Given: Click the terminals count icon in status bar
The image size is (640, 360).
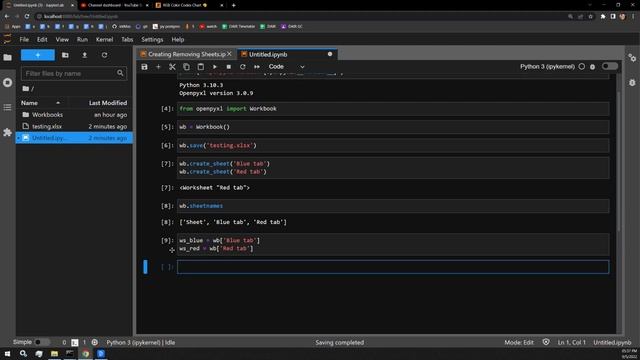Looking at the screenshot, I should pos(75,342).
